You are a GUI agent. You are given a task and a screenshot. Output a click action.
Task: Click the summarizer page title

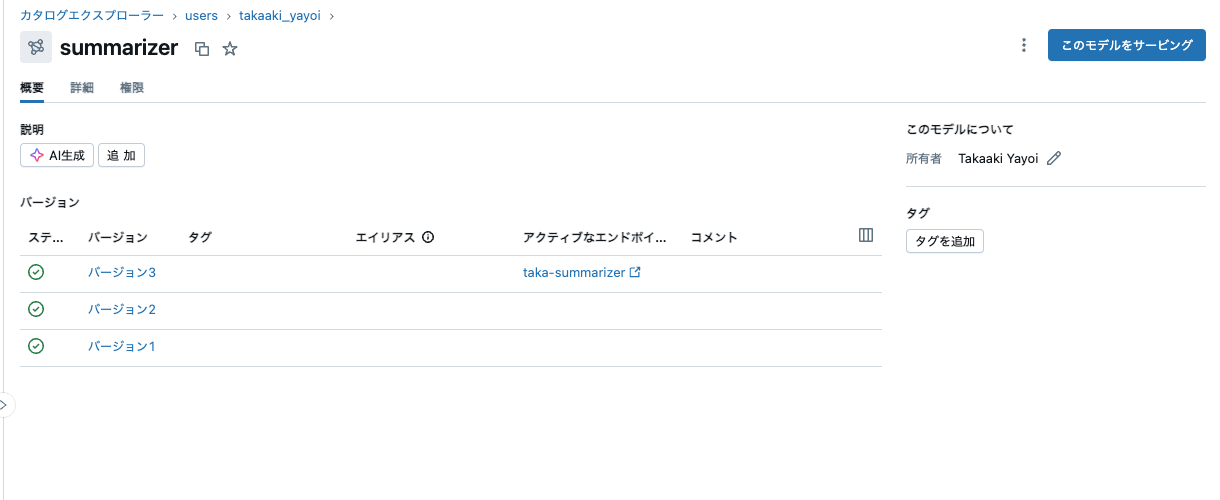[x=119, y=47]
